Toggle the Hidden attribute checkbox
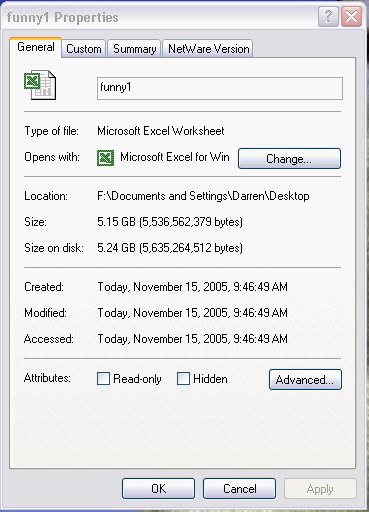Image resolution: width=369 pixels, height=512 pixels. point(183,379)
